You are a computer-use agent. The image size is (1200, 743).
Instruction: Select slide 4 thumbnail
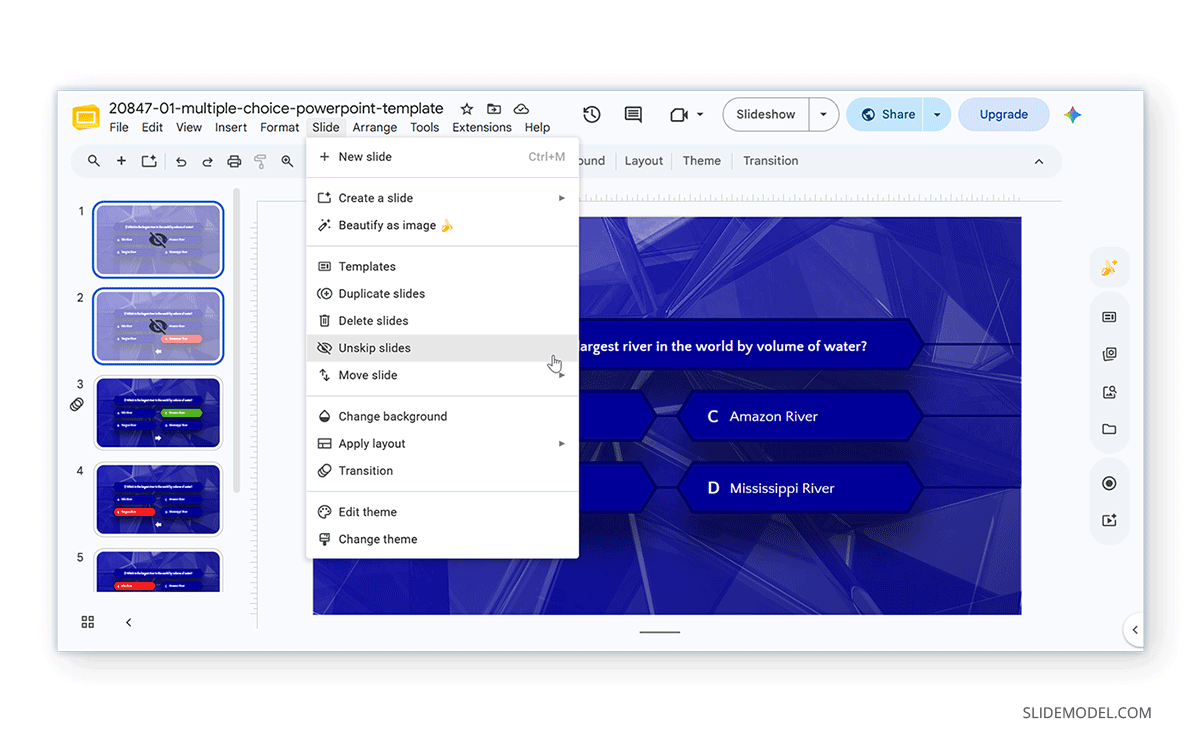(158, 499)
